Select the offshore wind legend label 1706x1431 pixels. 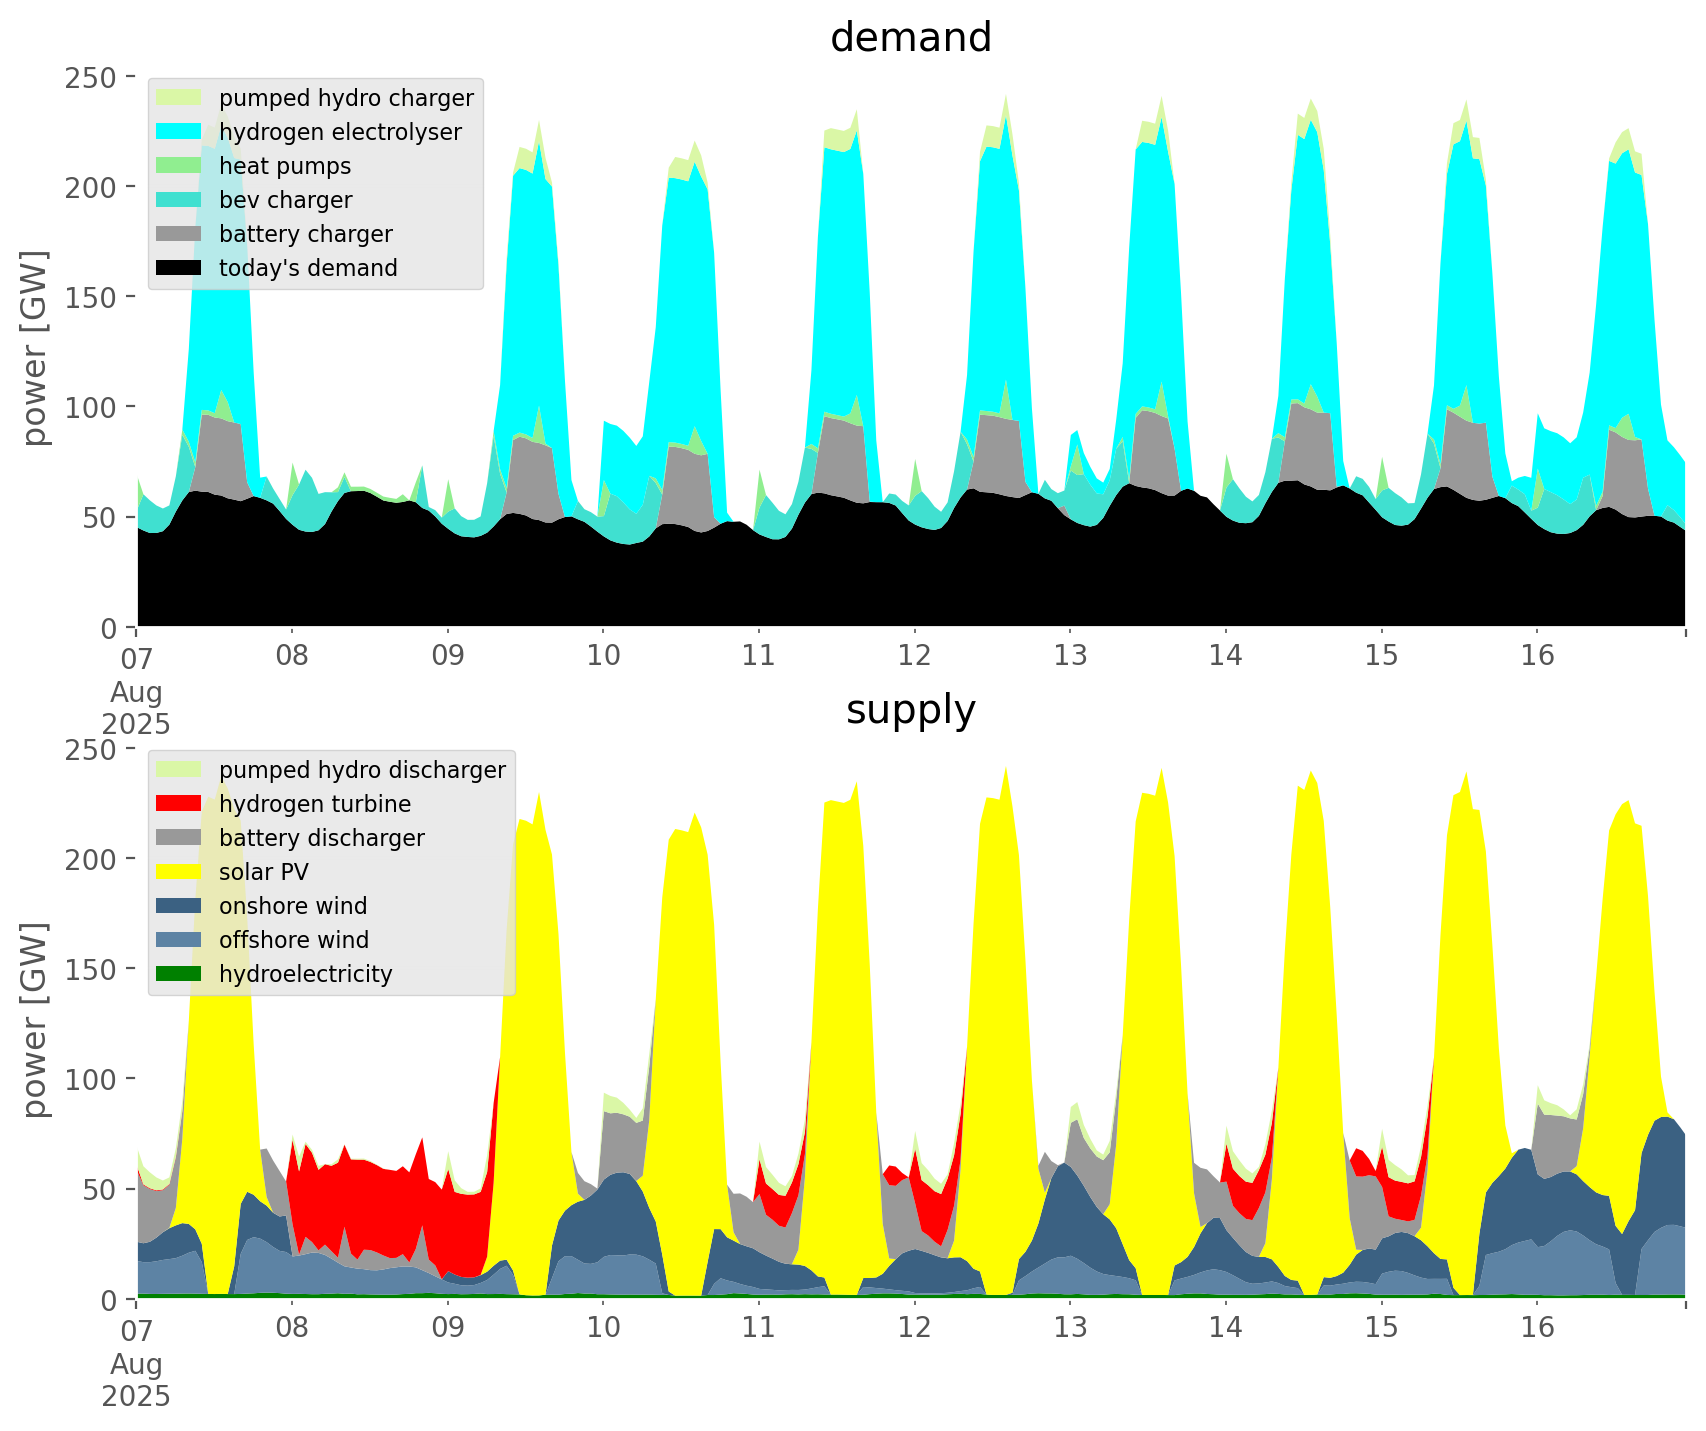293,940
